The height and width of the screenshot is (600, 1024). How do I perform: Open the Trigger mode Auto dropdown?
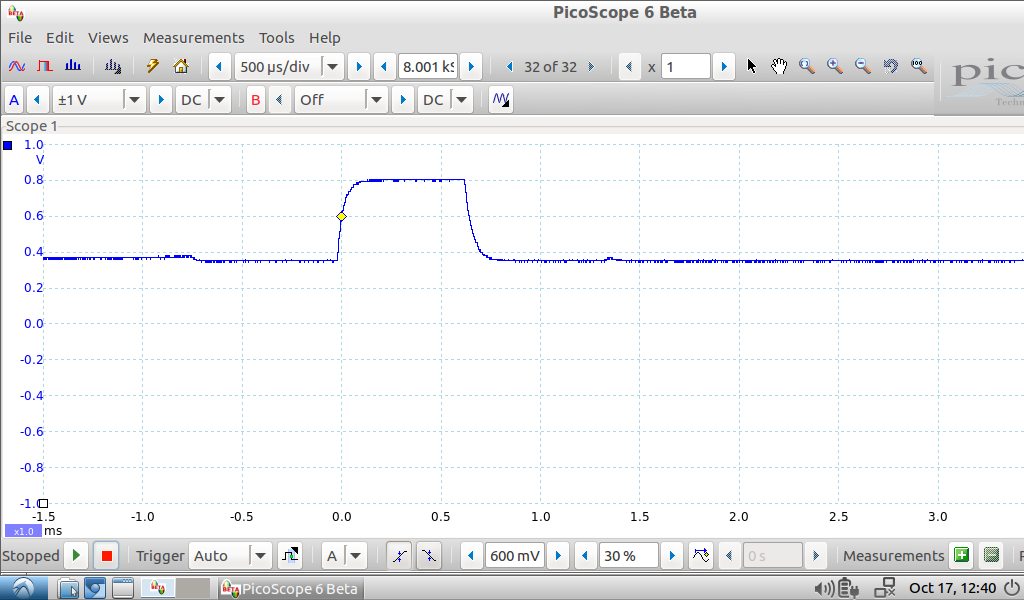pyautogui.click(x=260, y=555)
